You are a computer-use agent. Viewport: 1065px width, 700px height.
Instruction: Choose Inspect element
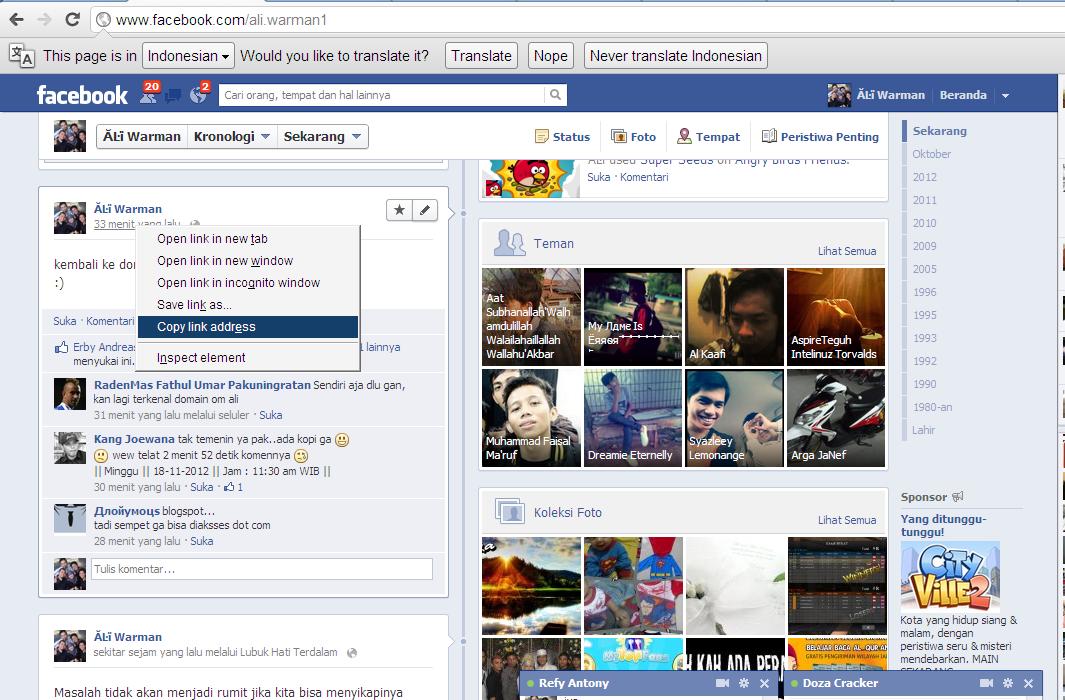(x=248, y=358)
